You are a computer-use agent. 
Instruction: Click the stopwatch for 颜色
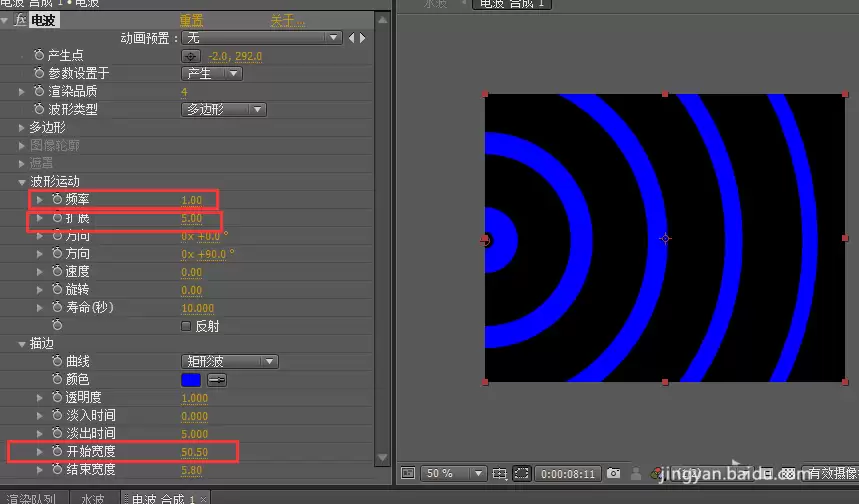coord(57,379)
